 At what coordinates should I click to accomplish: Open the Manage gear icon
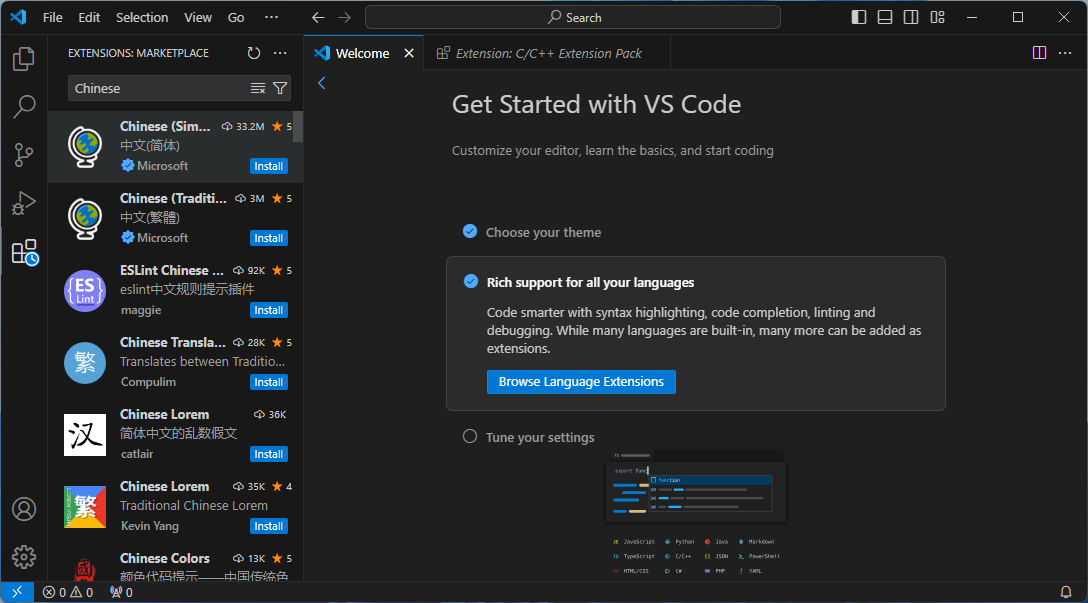24,557
